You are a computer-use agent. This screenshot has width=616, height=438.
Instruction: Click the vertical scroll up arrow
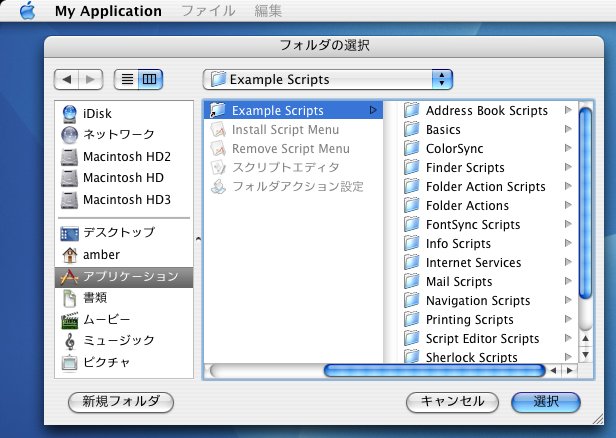[x=585, y=338]
